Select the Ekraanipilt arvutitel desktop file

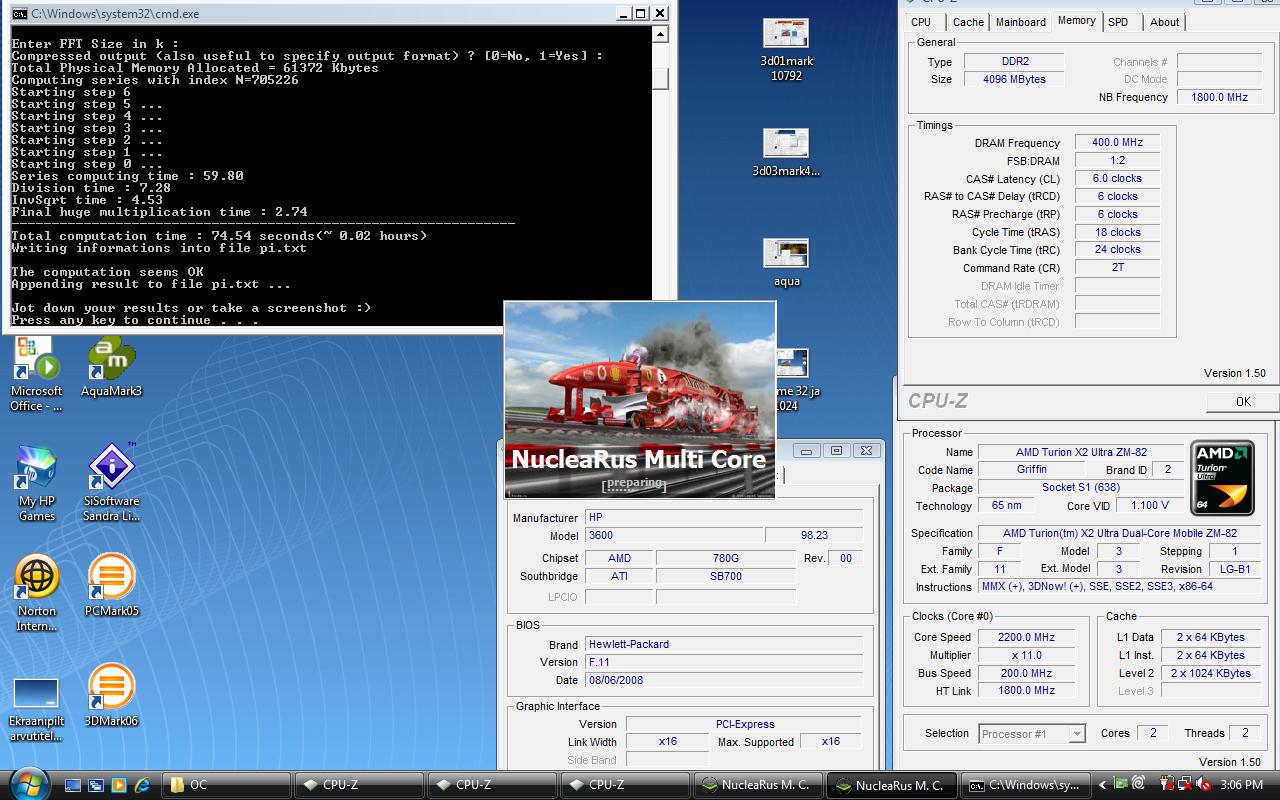tap(36, 709)
